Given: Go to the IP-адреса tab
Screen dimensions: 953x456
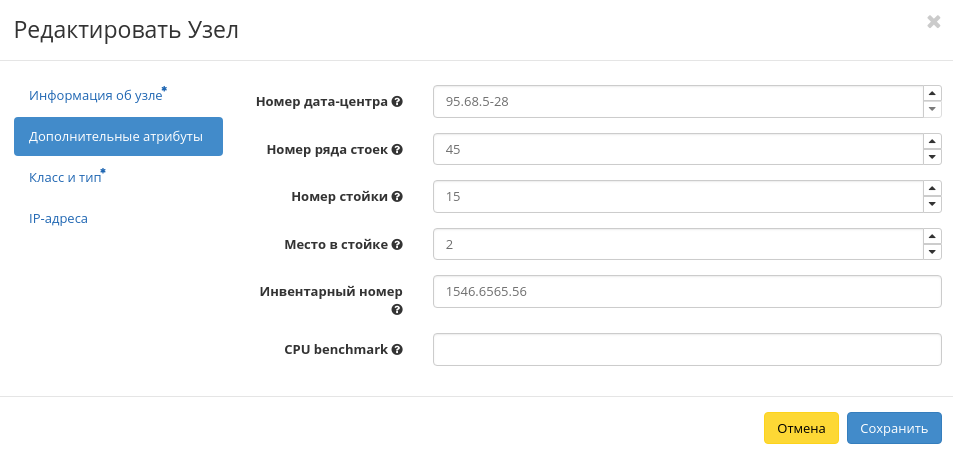Looking at the screenshot, I should pos(59,218).
